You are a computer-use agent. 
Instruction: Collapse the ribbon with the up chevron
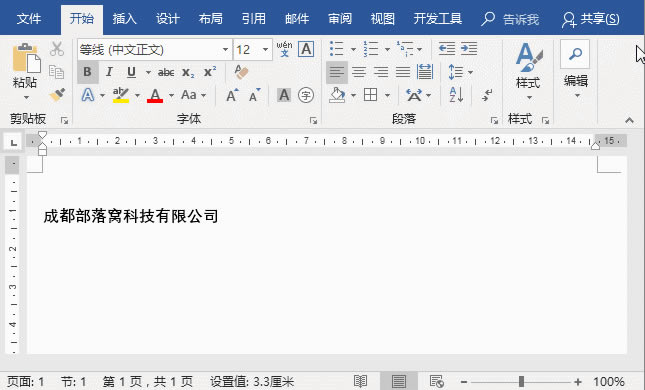click(x=629, y=120)
